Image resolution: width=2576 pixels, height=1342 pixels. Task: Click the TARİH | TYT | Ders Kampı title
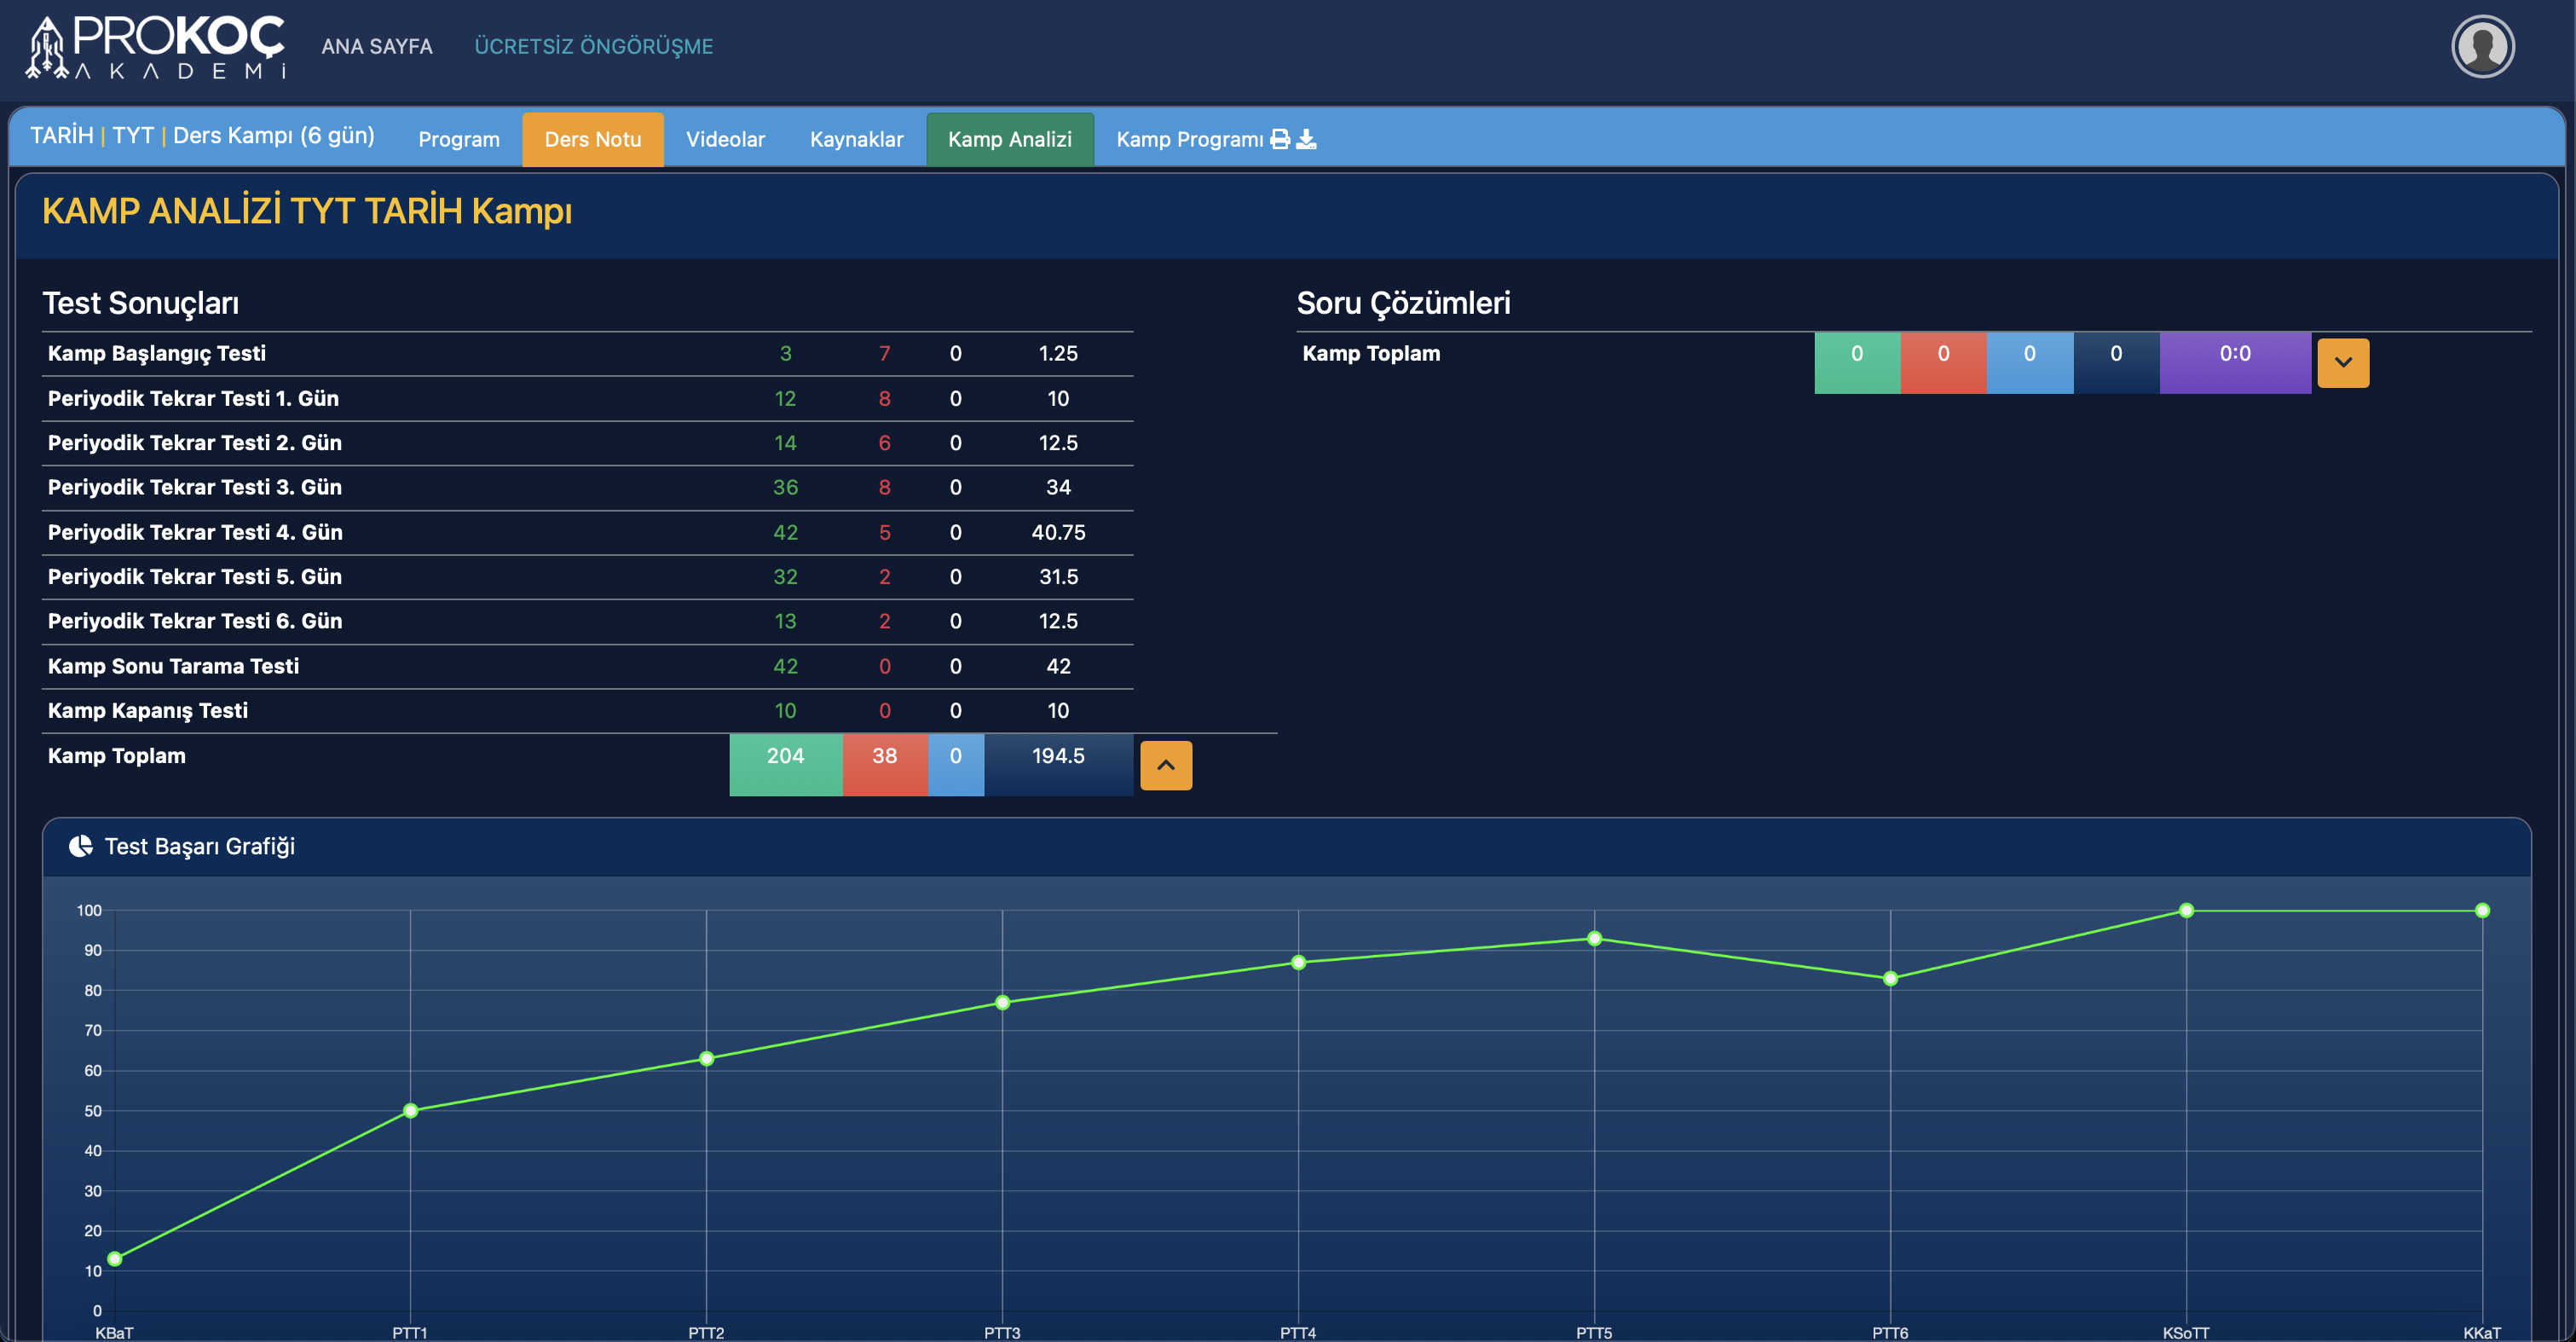pos(202,135)
